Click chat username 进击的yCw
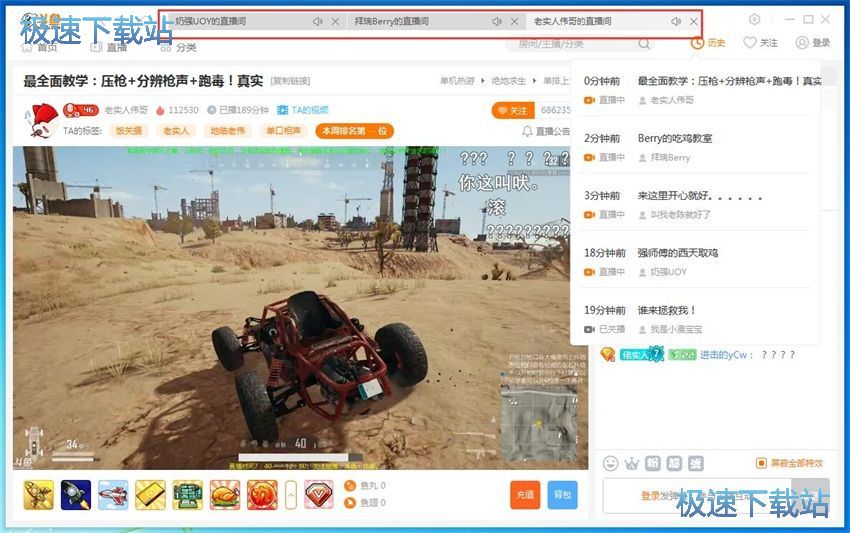This screenshot has height=533, width=850. [723, 355]
